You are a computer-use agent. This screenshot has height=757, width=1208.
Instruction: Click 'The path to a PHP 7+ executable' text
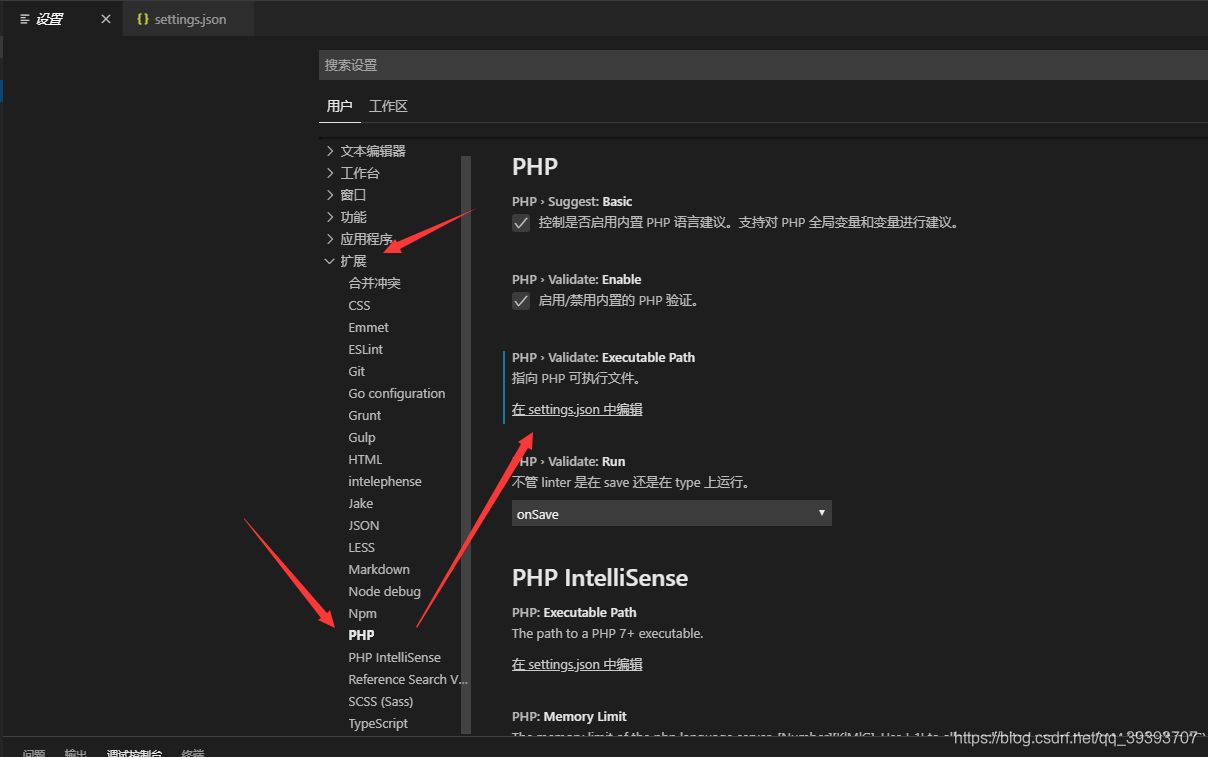click(607, 633)
